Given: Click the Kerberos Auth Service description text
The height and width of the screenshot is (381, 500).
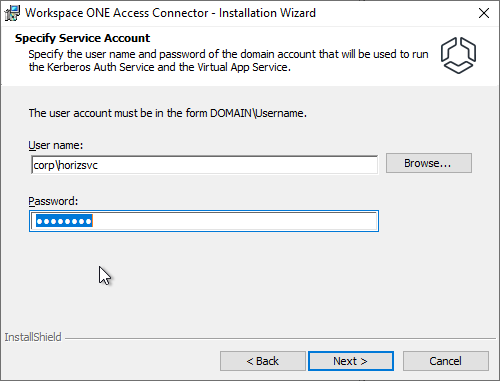Looking at the screenshot, I should (228, 60).
